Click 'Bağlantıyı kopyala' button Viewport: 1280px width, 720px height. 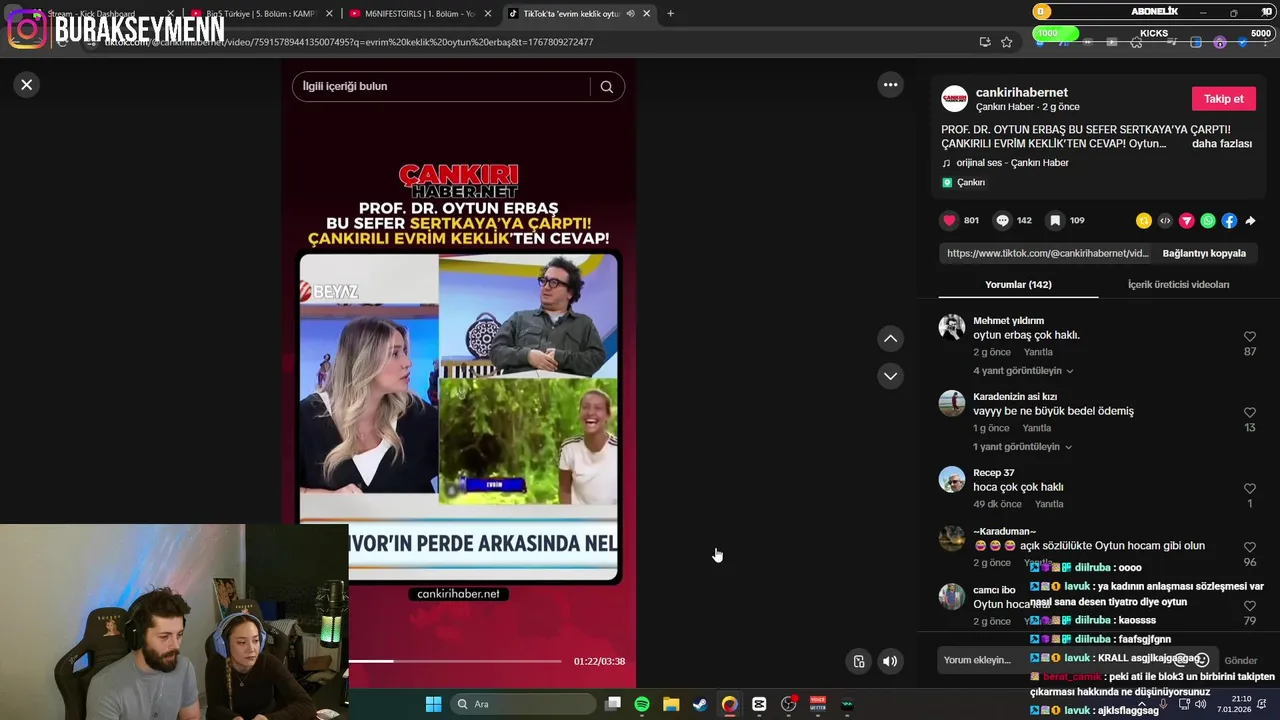point(1204,253)
